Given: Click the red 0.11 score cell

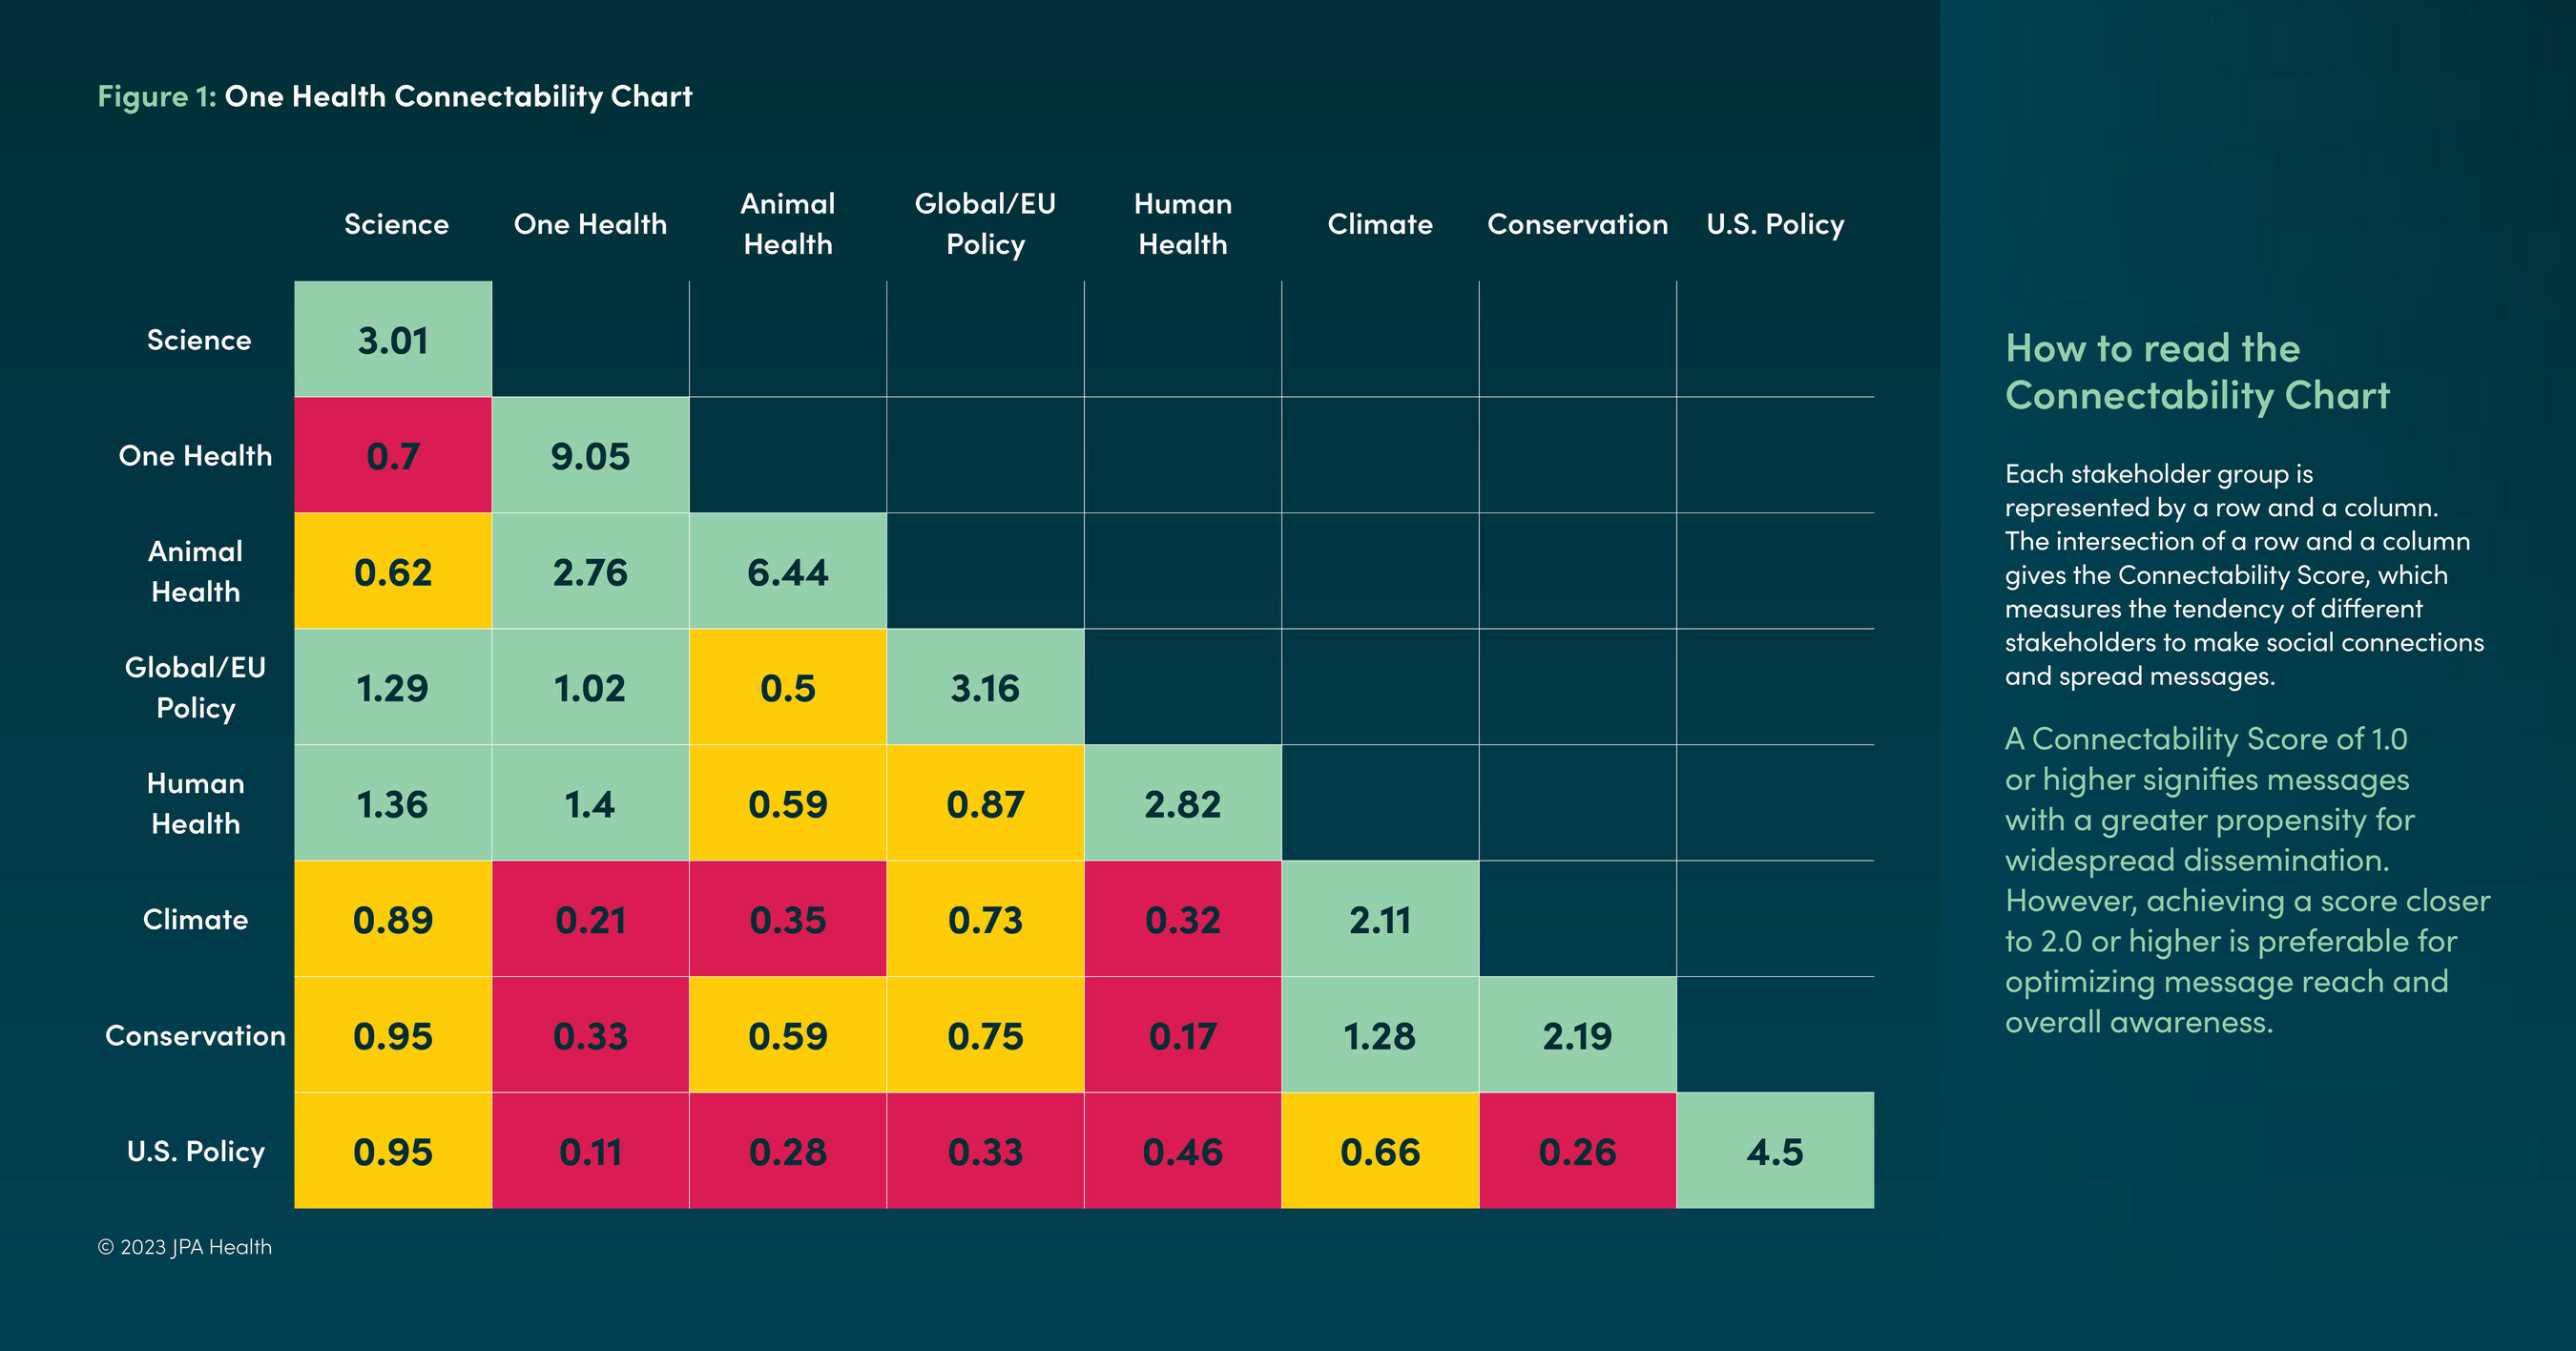Looking at the screenshot, I should [x=590, y=1151].
